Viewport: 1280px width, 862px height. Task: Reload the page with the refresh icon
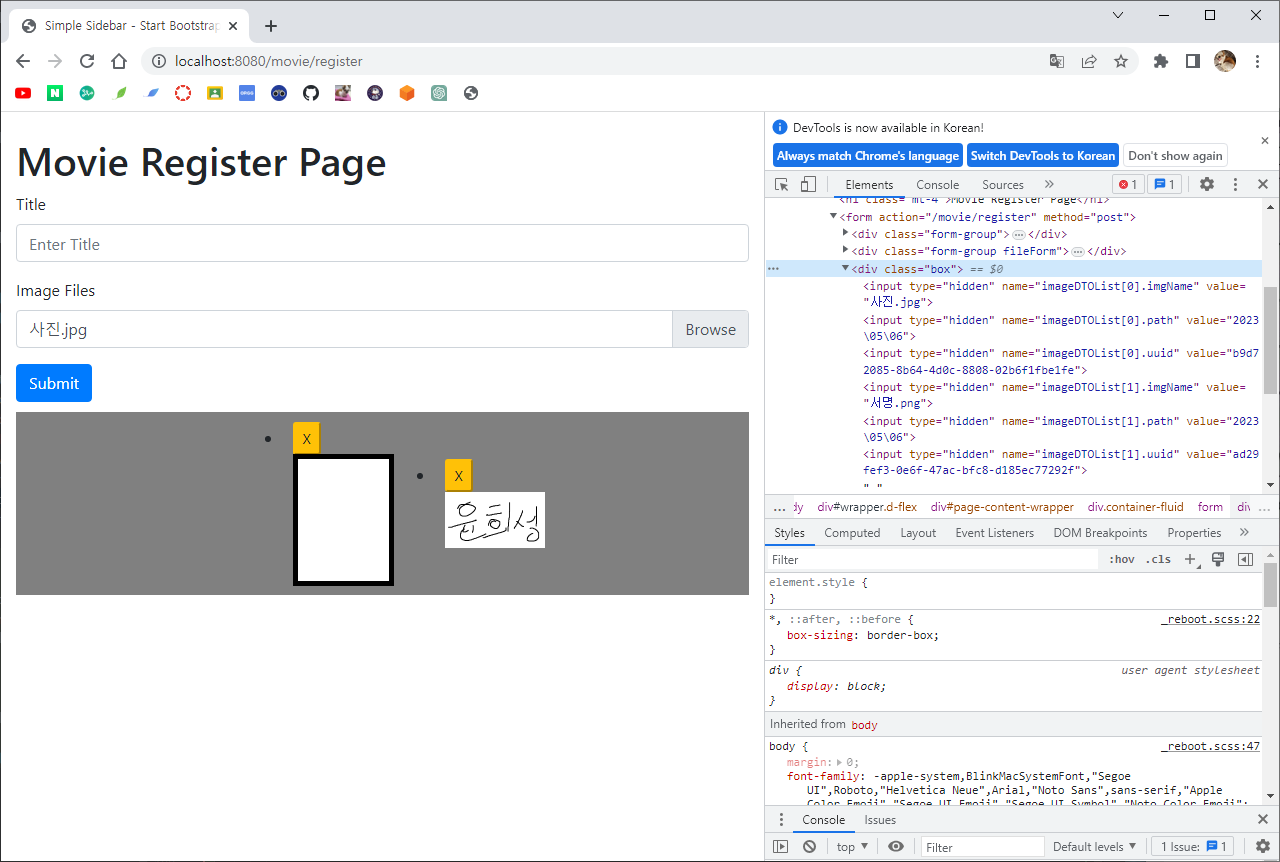pyautogui.click(x=87, y=61)
